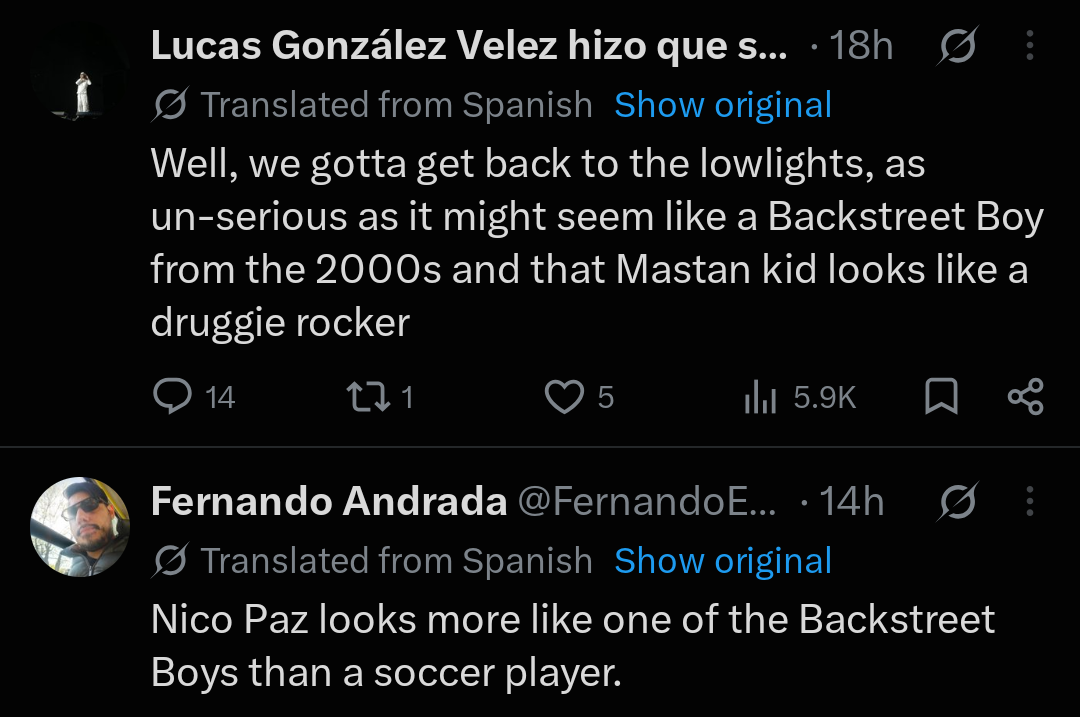Open tweet text about Nico Paz

click(572, 645)
